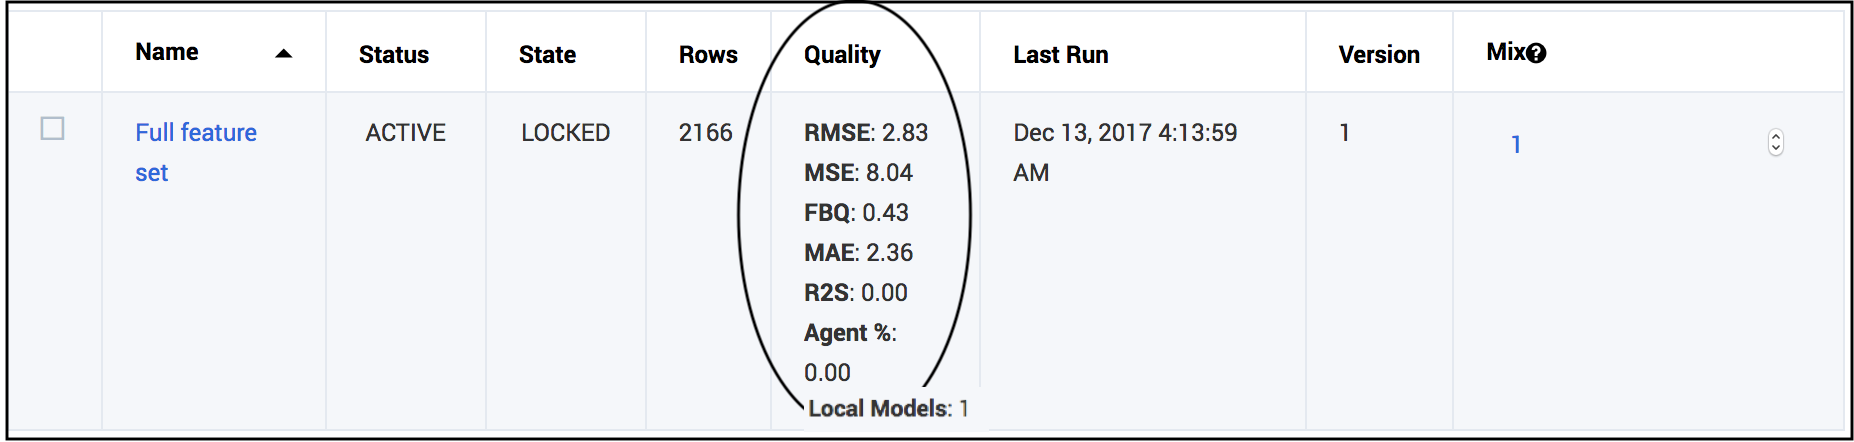Tick the Full feature set row checkbox
Image resolution: width=1854 pixels, height=442 pixels.
(53, 129)
